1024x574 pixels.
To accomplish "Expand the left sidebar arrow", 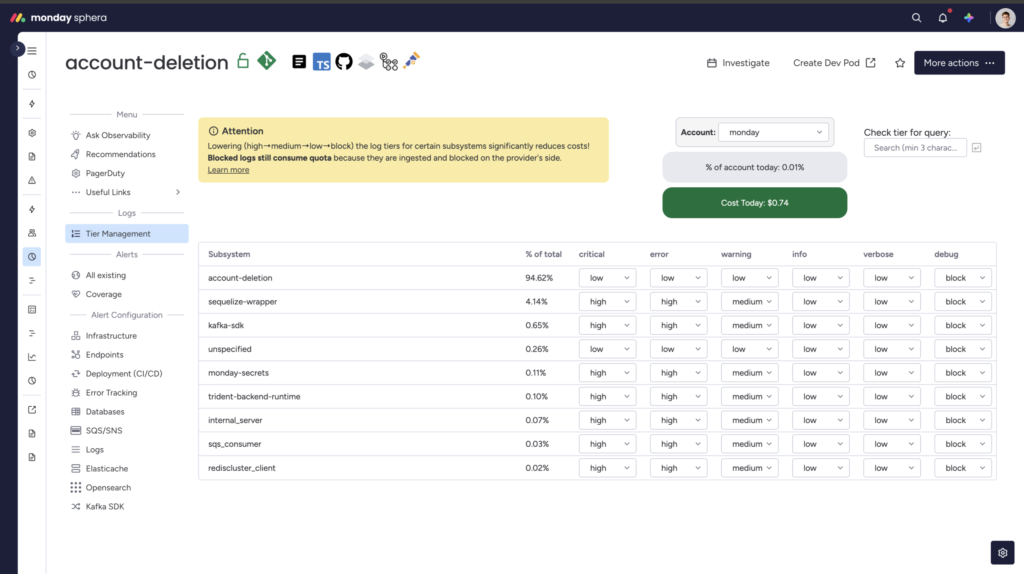I will tap(17, 48).
